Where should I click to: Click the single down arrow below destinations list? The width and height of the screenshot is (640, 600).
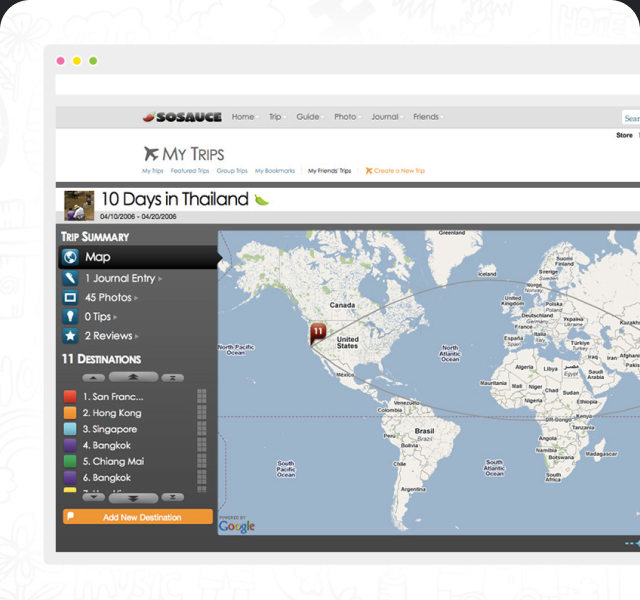tap(93, 497)
